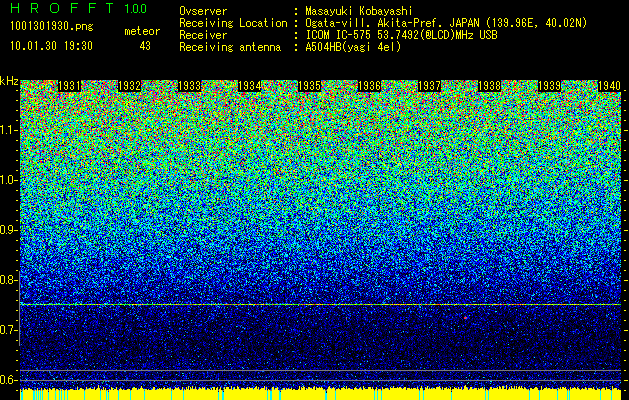Image resolution: width=629 pixels, height=400 pixels.
Task: Click the 1935 time marker
Action: click(x=309, y=86)
